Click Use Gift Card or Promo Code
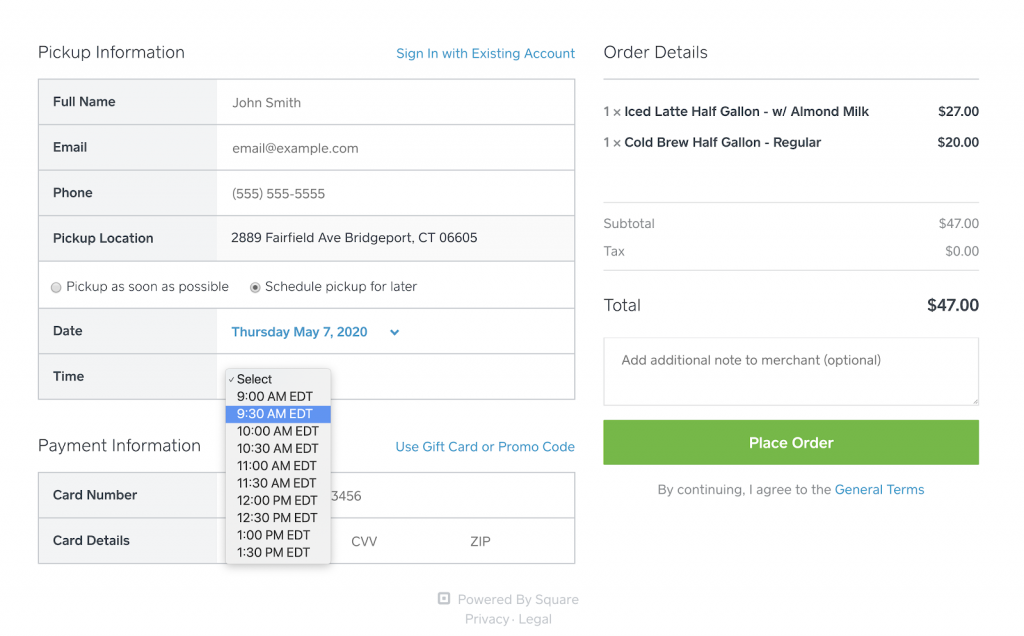Screen dimensions: 1024x636 485,447
